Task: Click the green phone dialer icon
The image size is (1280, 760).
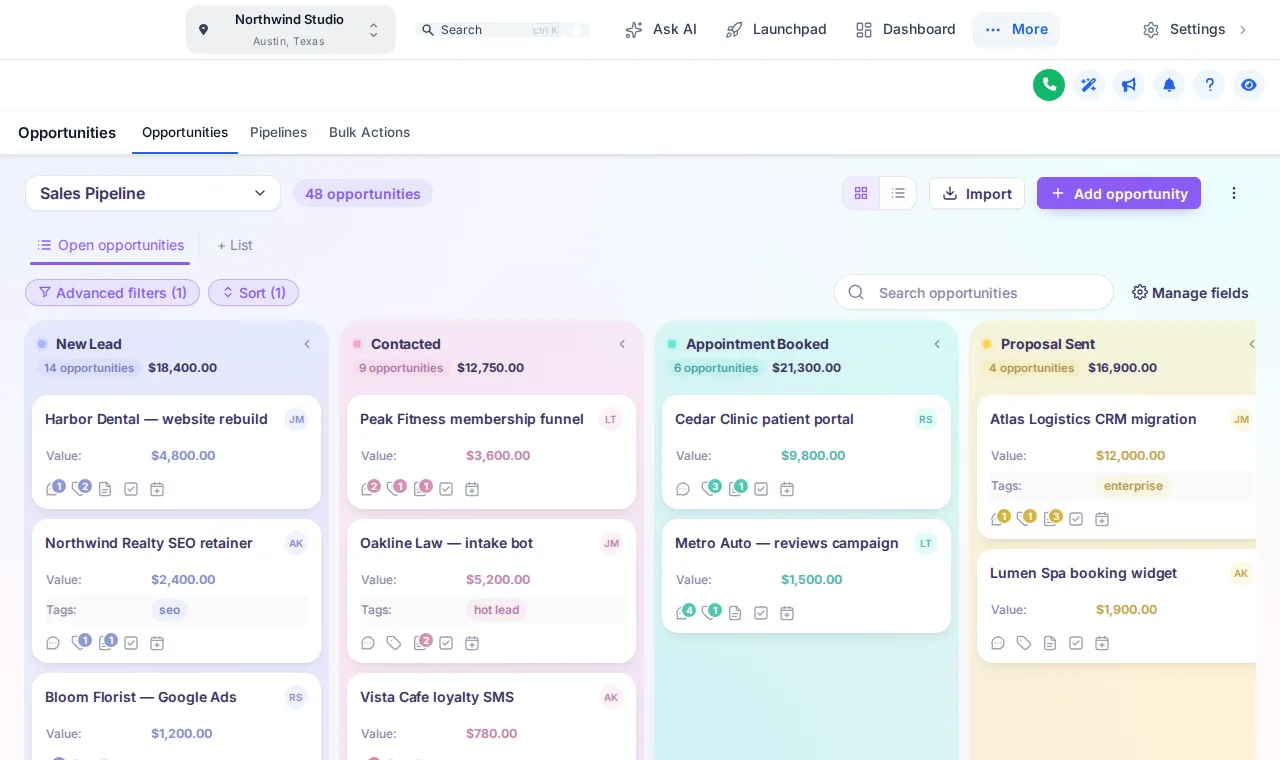Action: 1049,85
